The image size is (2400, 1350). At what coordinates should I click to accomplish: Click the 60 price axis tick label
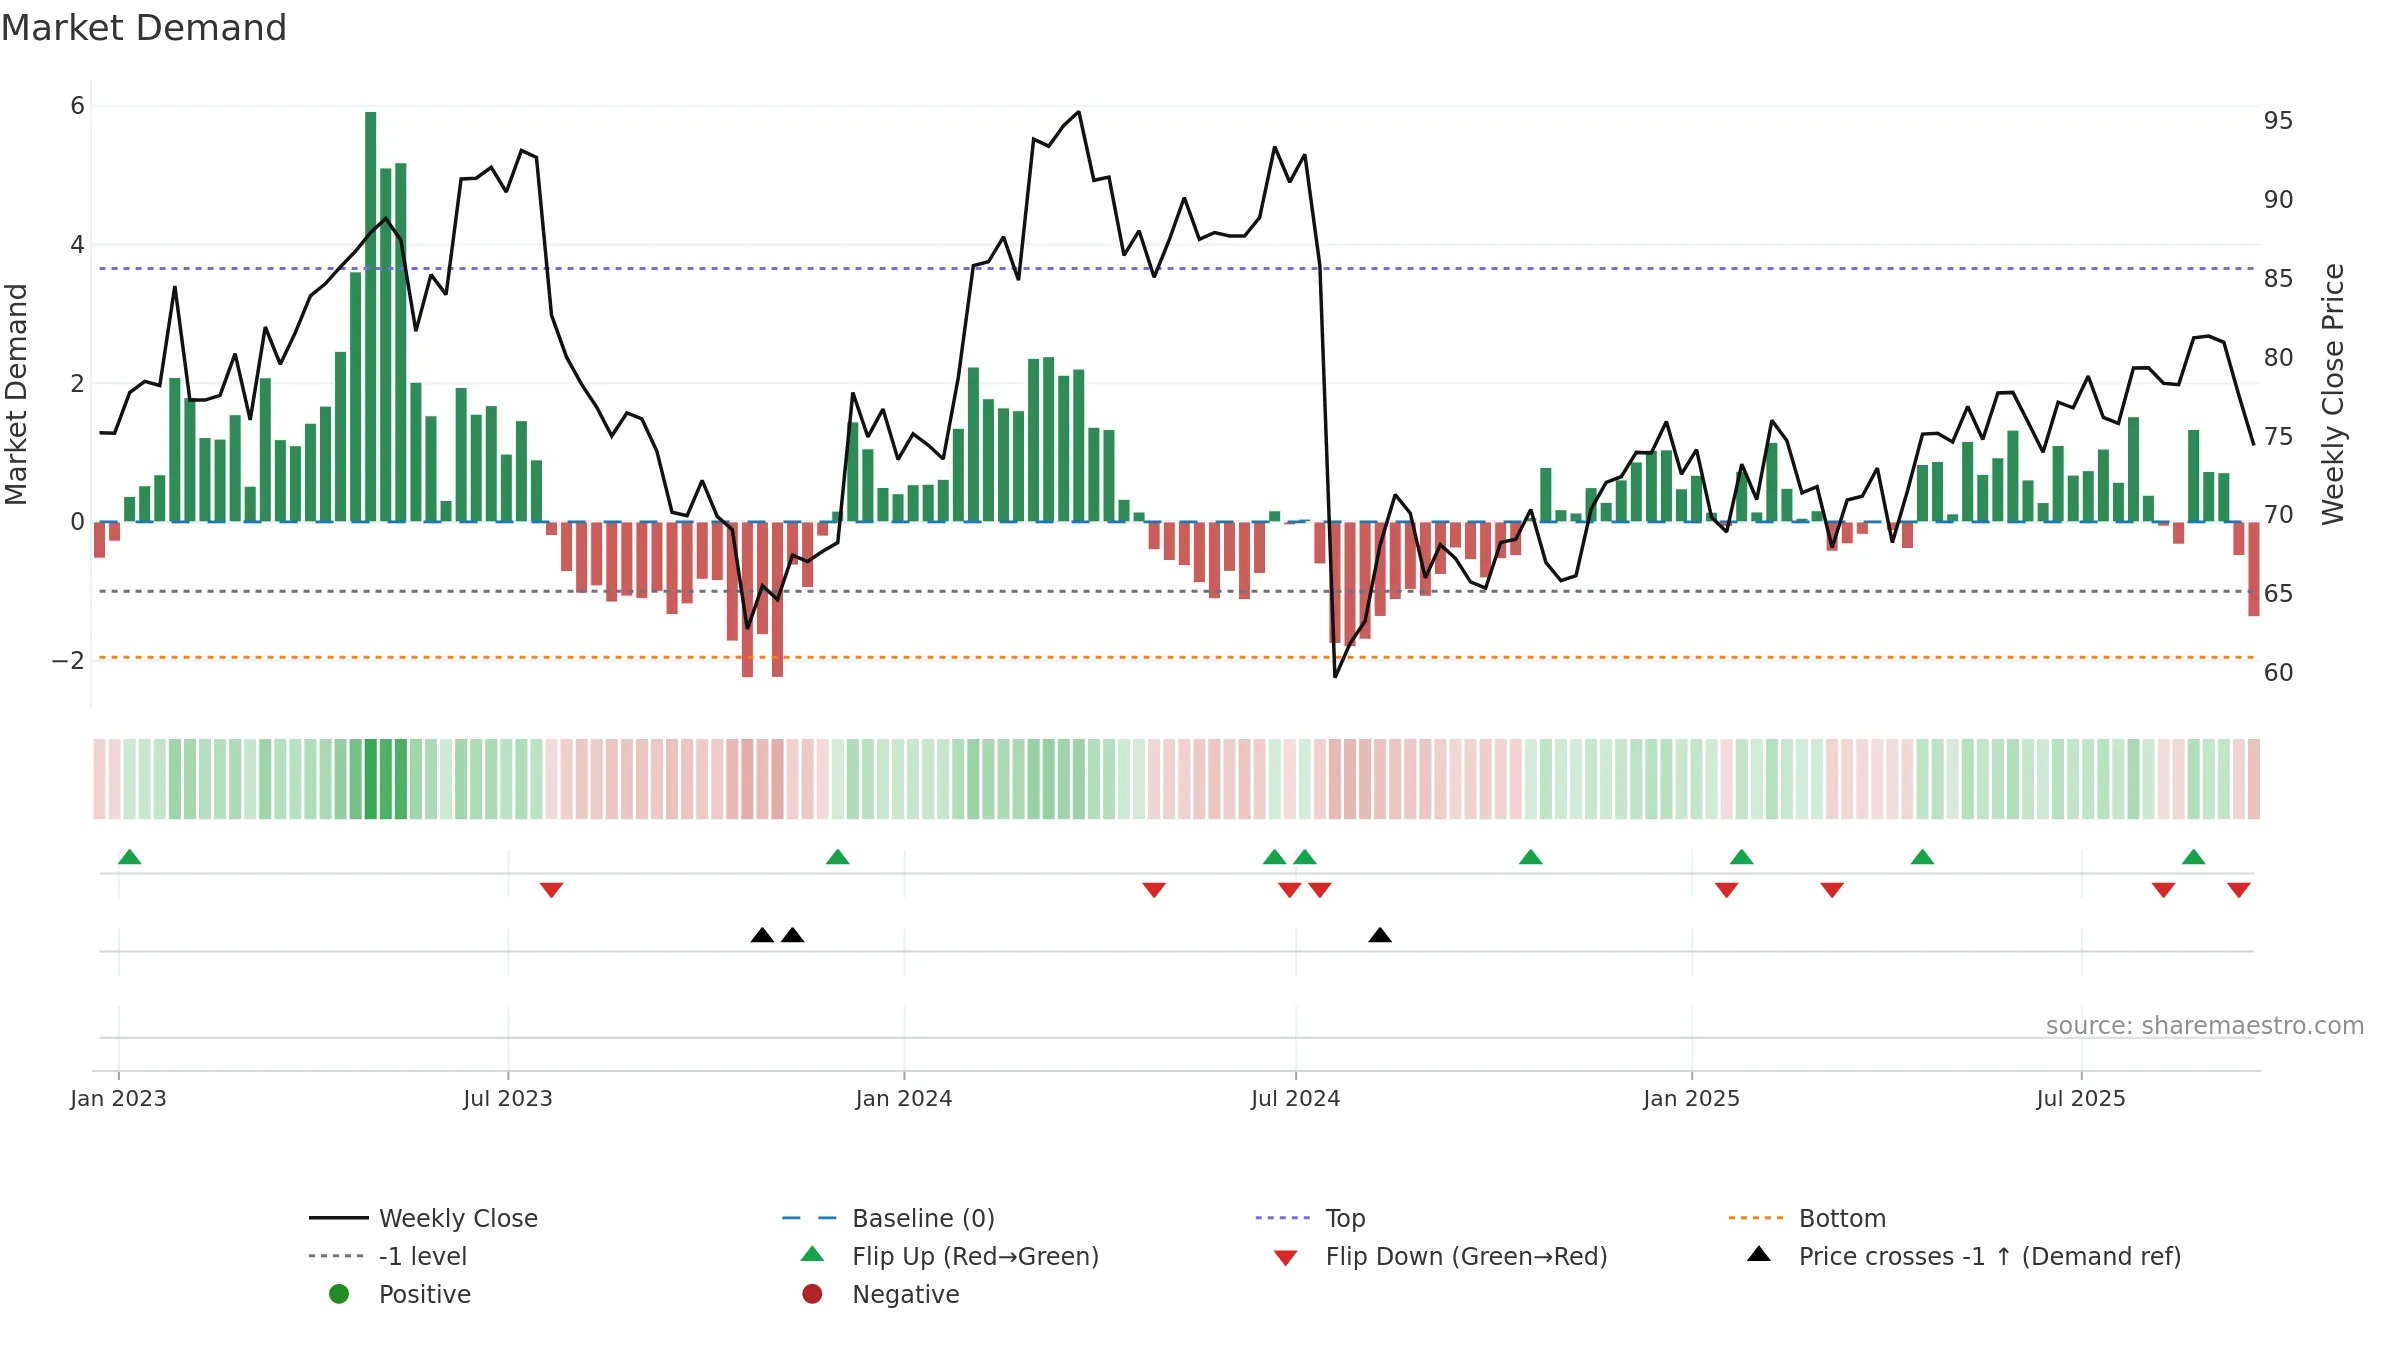pos(2278,672)
